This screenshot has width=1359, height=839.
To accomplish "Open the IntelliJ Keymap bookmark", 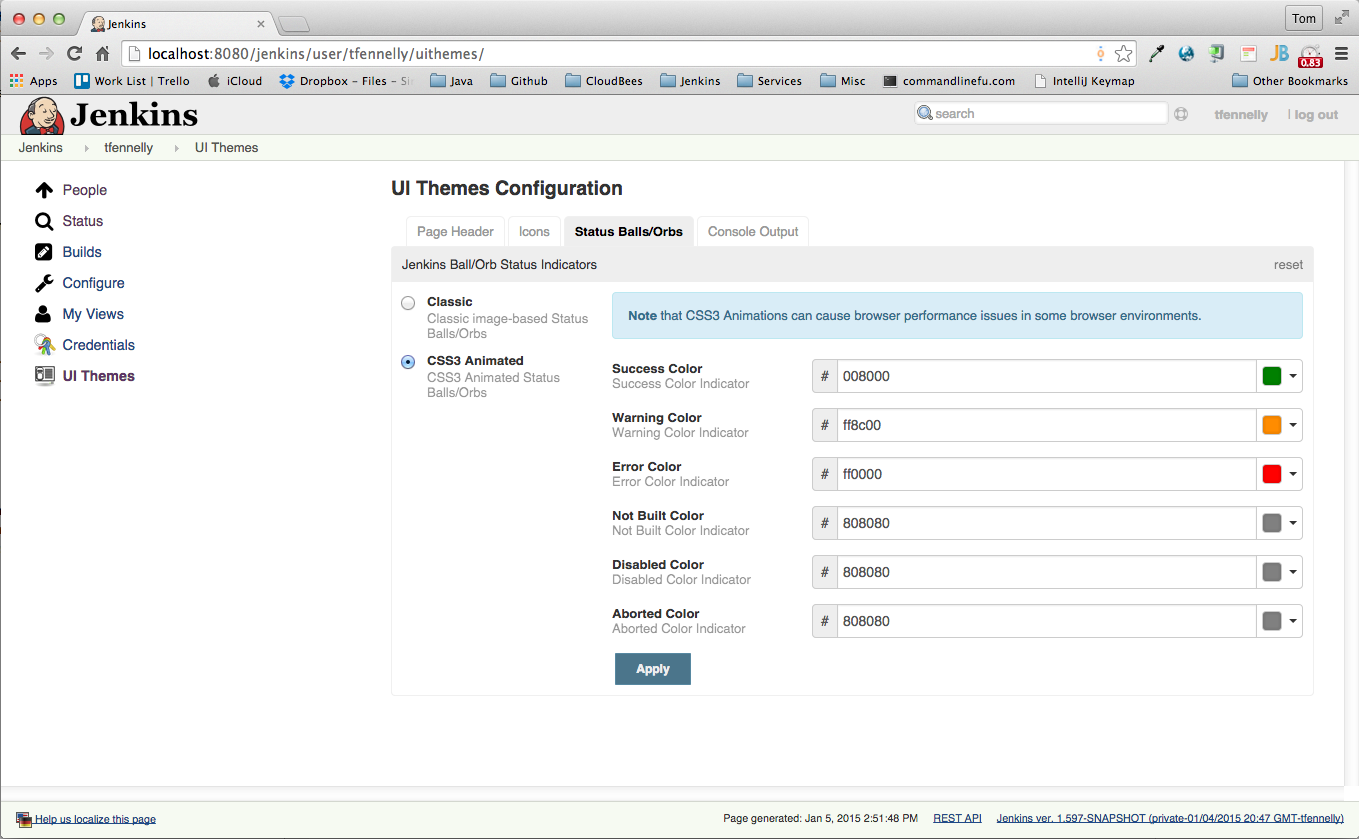I will [x=1085, y=81].
